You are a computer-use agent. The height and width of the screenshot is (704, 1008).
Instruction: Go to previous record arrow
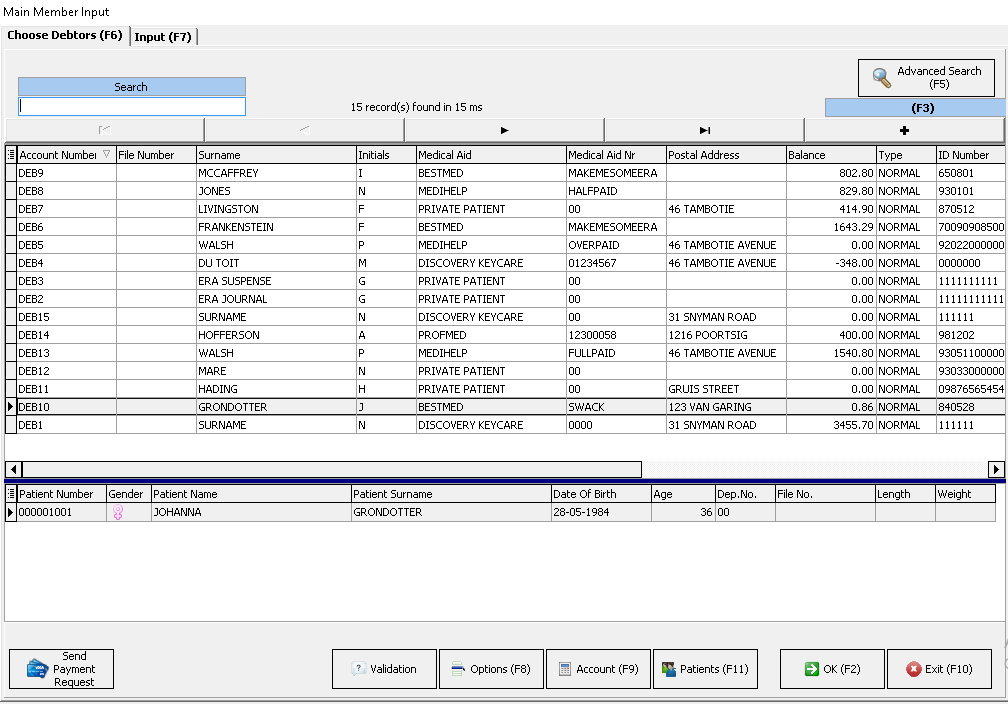pos(304,130)
